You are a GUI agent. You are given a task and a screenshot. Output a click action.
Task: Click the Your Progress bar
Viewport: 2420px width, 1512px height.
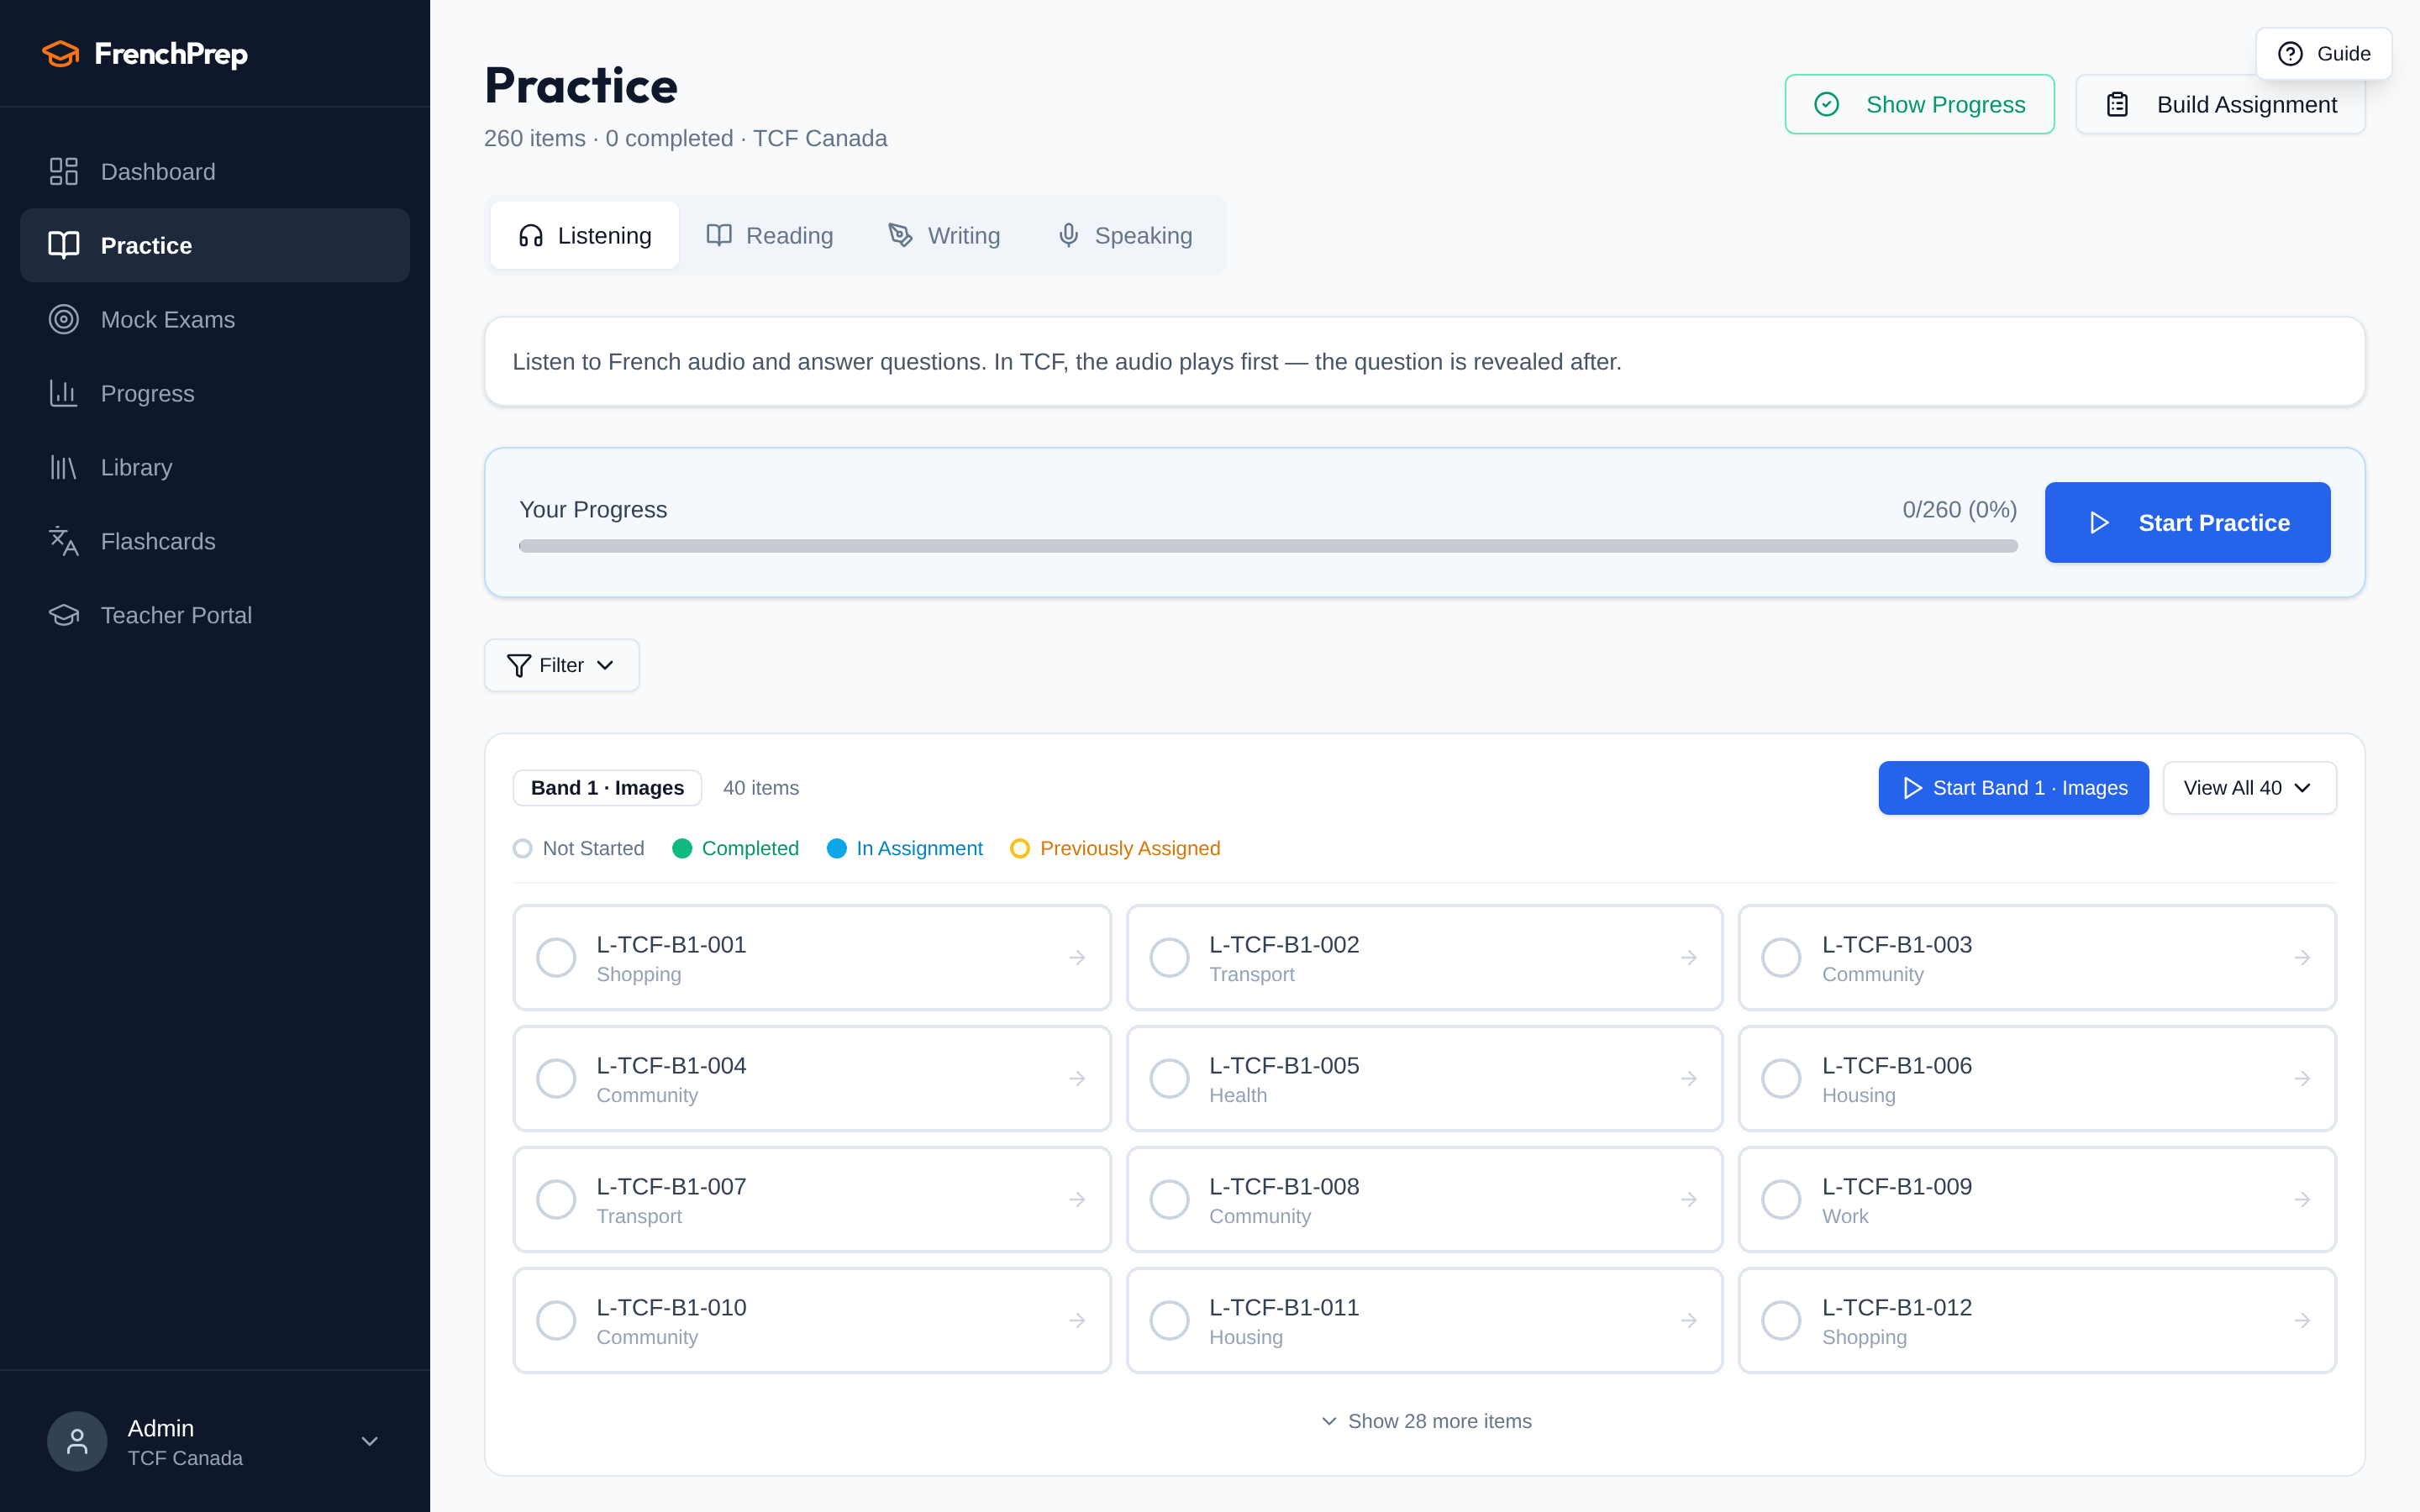click(1268, 546)
